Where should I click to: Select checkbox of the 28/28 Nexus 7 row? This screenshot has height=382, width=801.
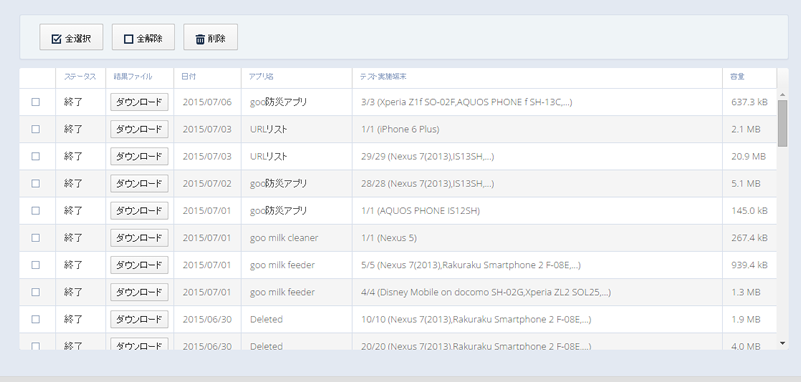[35, 183]
